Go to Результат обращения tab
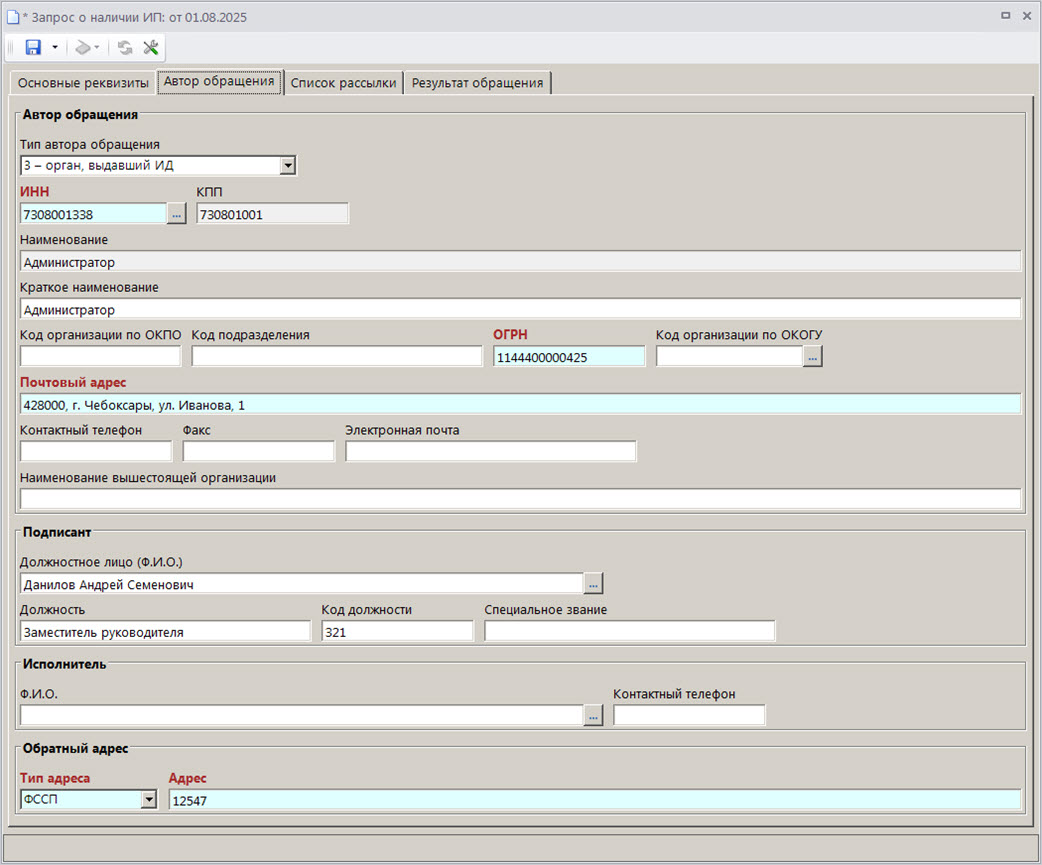1042x865 pixels. pos(477,83)
